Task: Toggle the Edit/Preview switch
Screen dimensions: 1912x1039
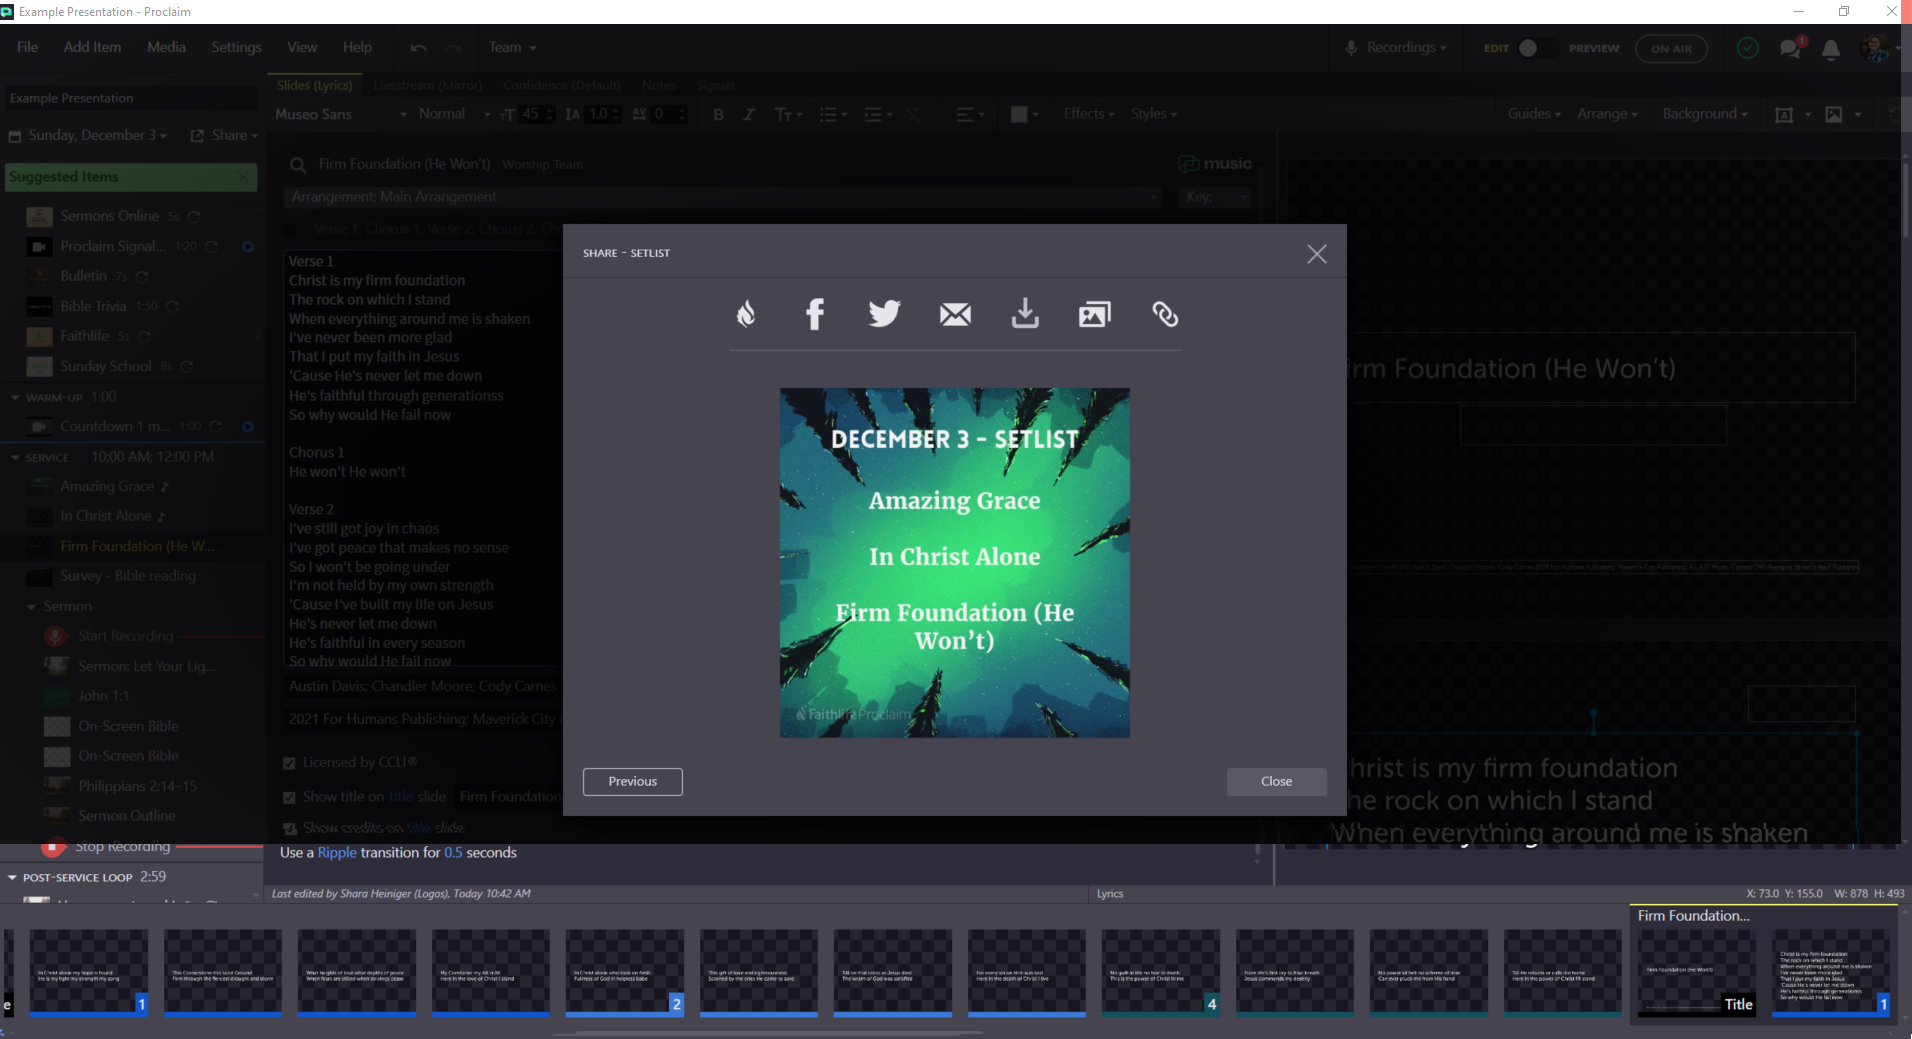Action: click(x=1537, y=48)
